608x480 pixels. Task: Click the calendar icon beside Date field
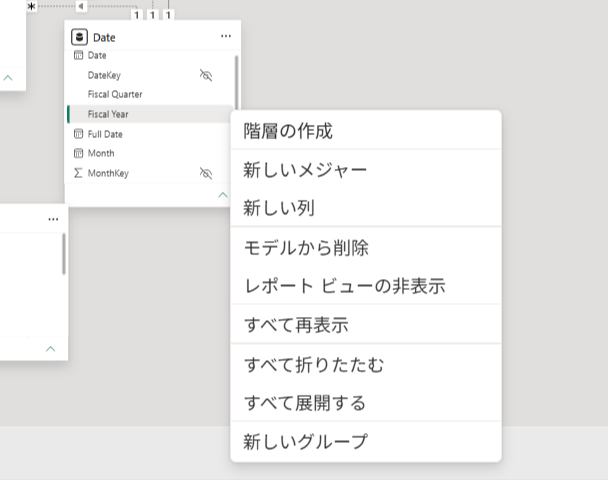78,55
